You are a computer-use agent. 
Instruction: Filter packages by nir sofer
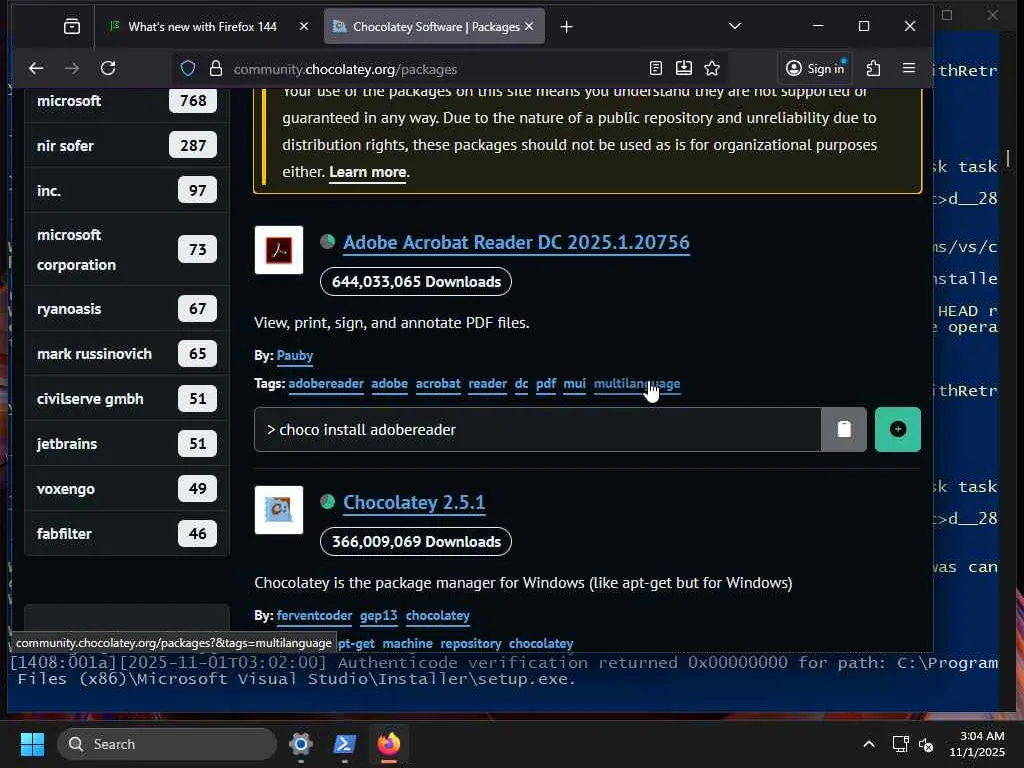pyautogui.click(x=127, y=145)
